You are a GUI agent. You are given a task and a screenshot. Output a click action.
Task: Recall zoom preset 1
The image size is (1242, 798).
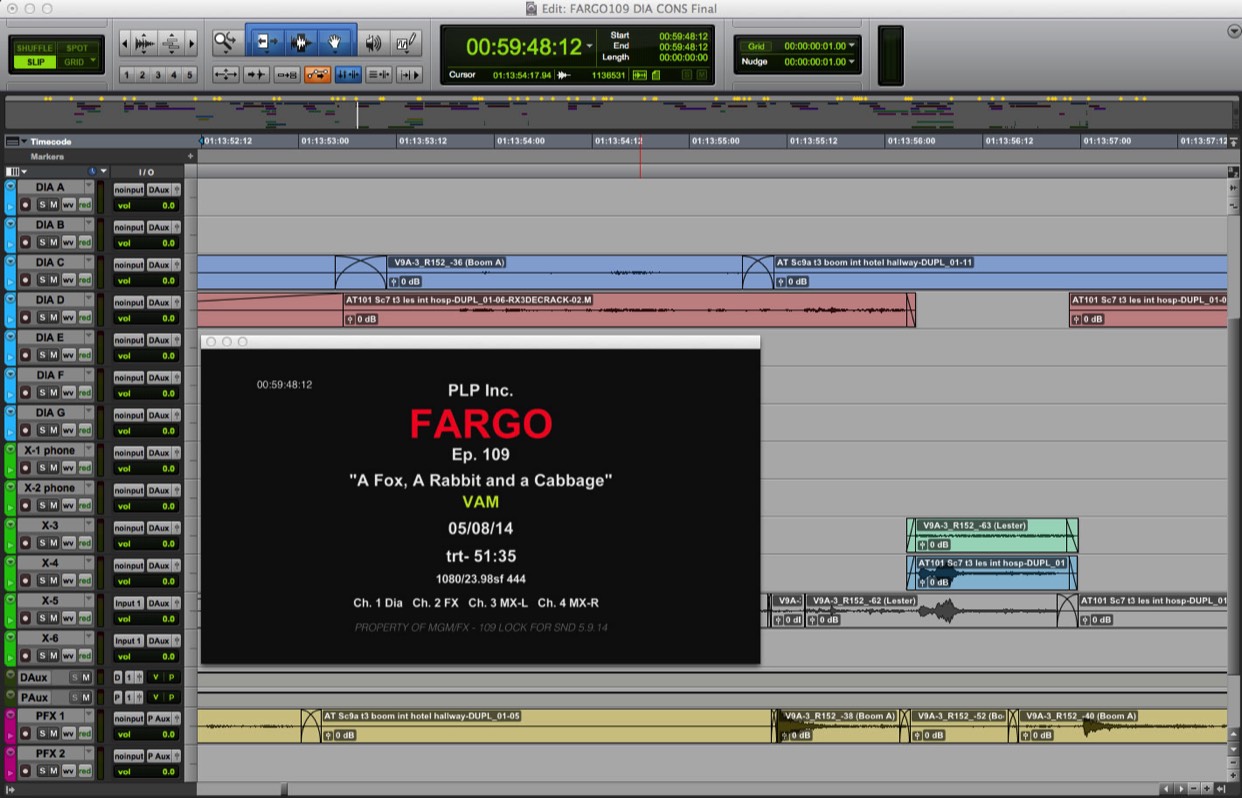(x=127, y=75)
